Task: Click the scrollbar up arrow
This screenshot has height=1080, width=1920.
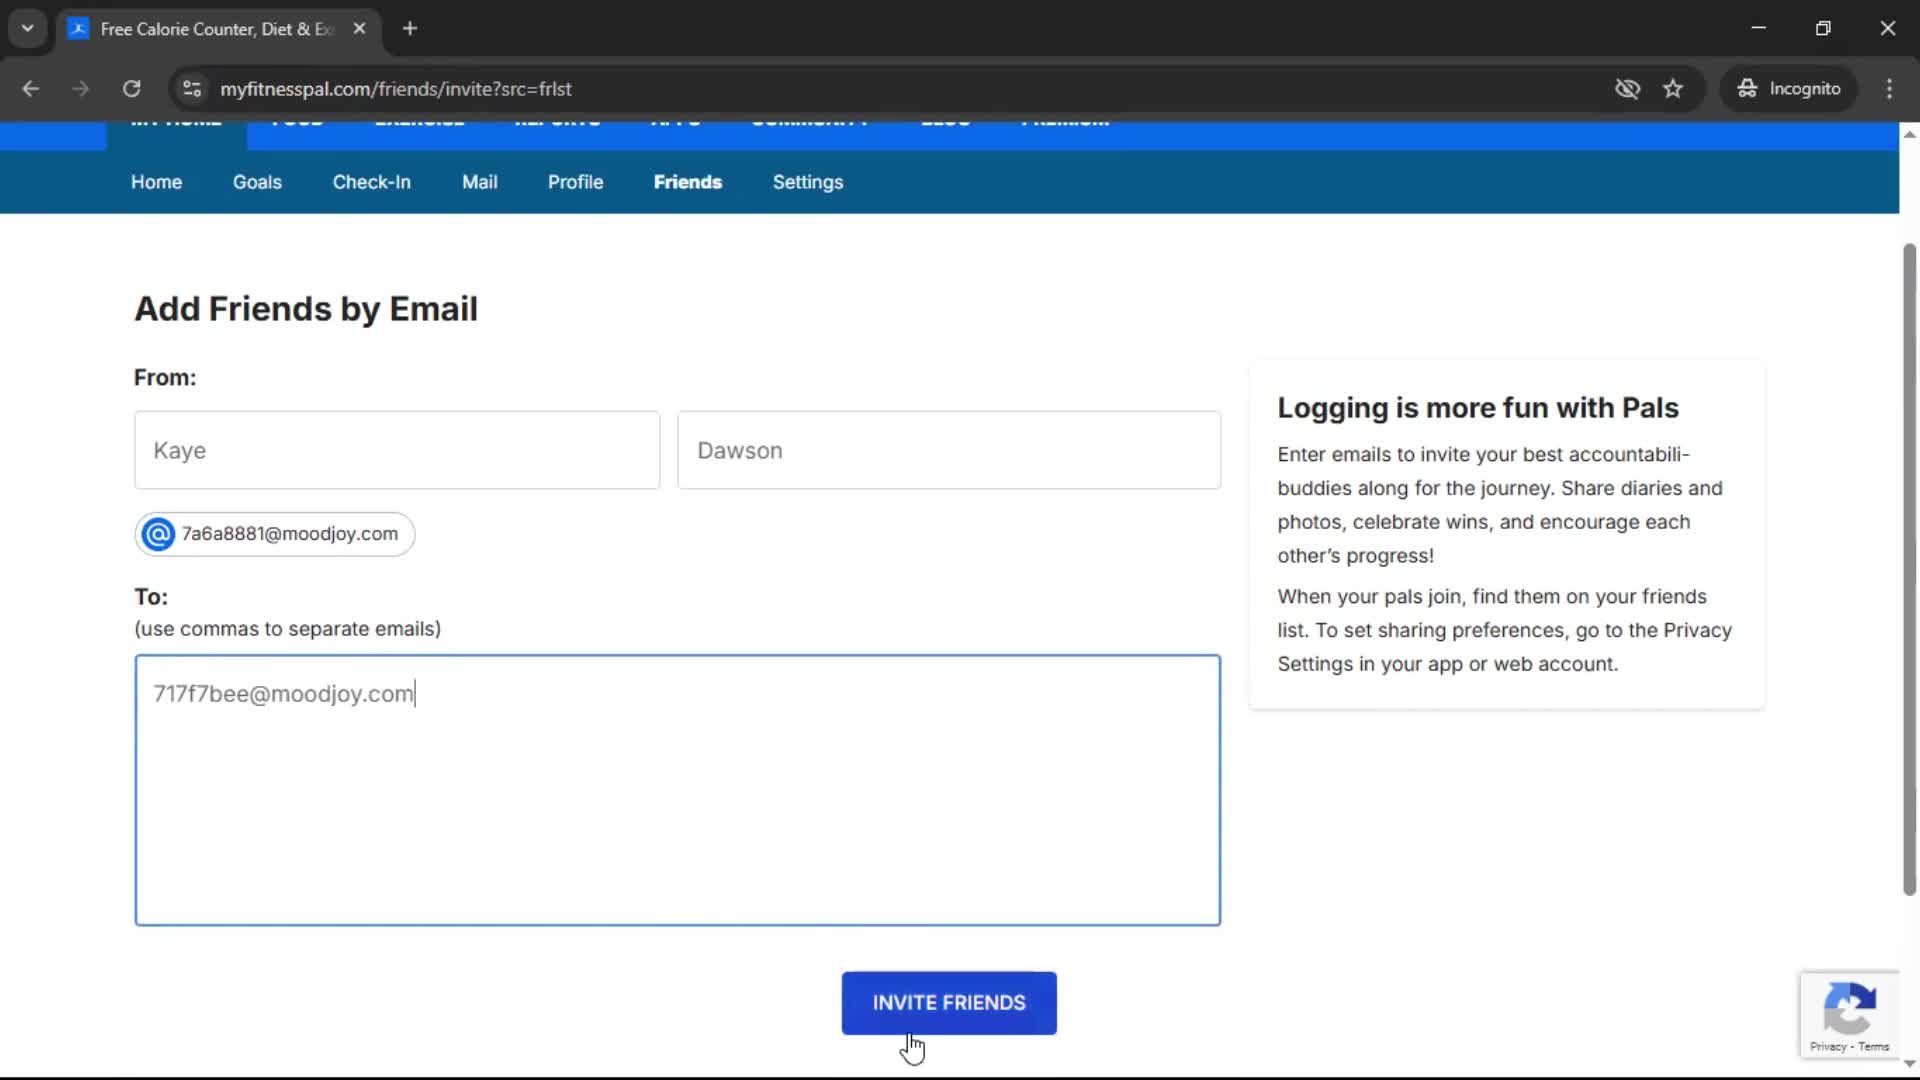Action: (x=1909, y=134)
